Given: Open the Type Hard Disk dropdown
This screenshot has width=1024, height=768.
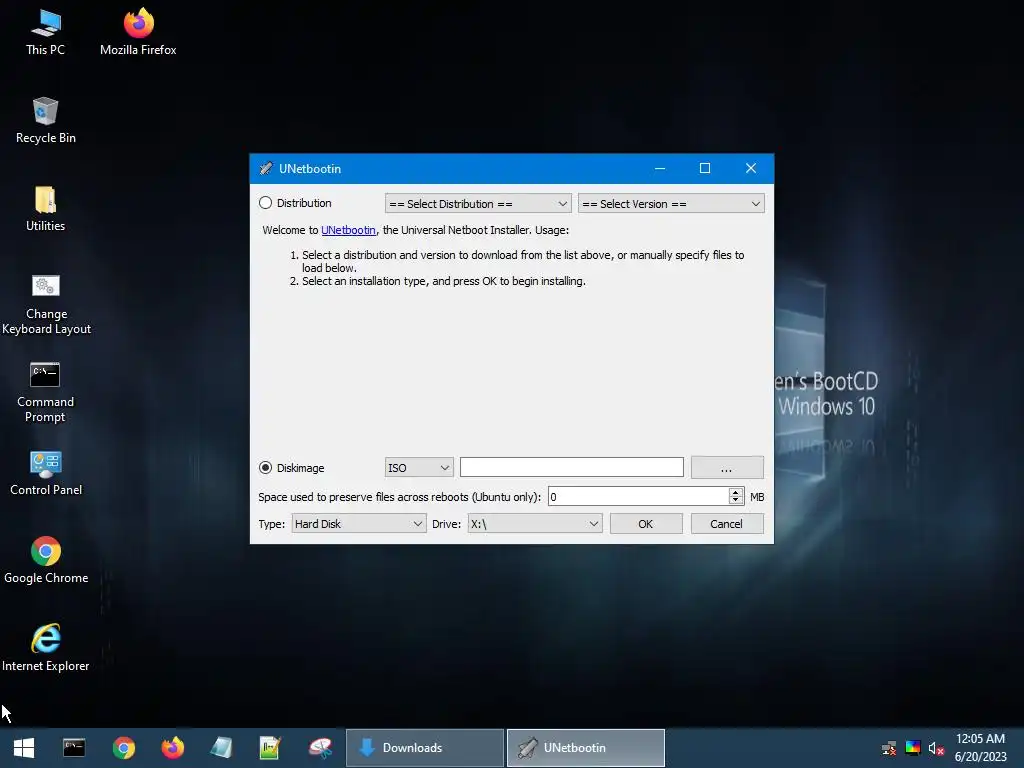Looking at the screenshot, I should (x=359, y=524).
